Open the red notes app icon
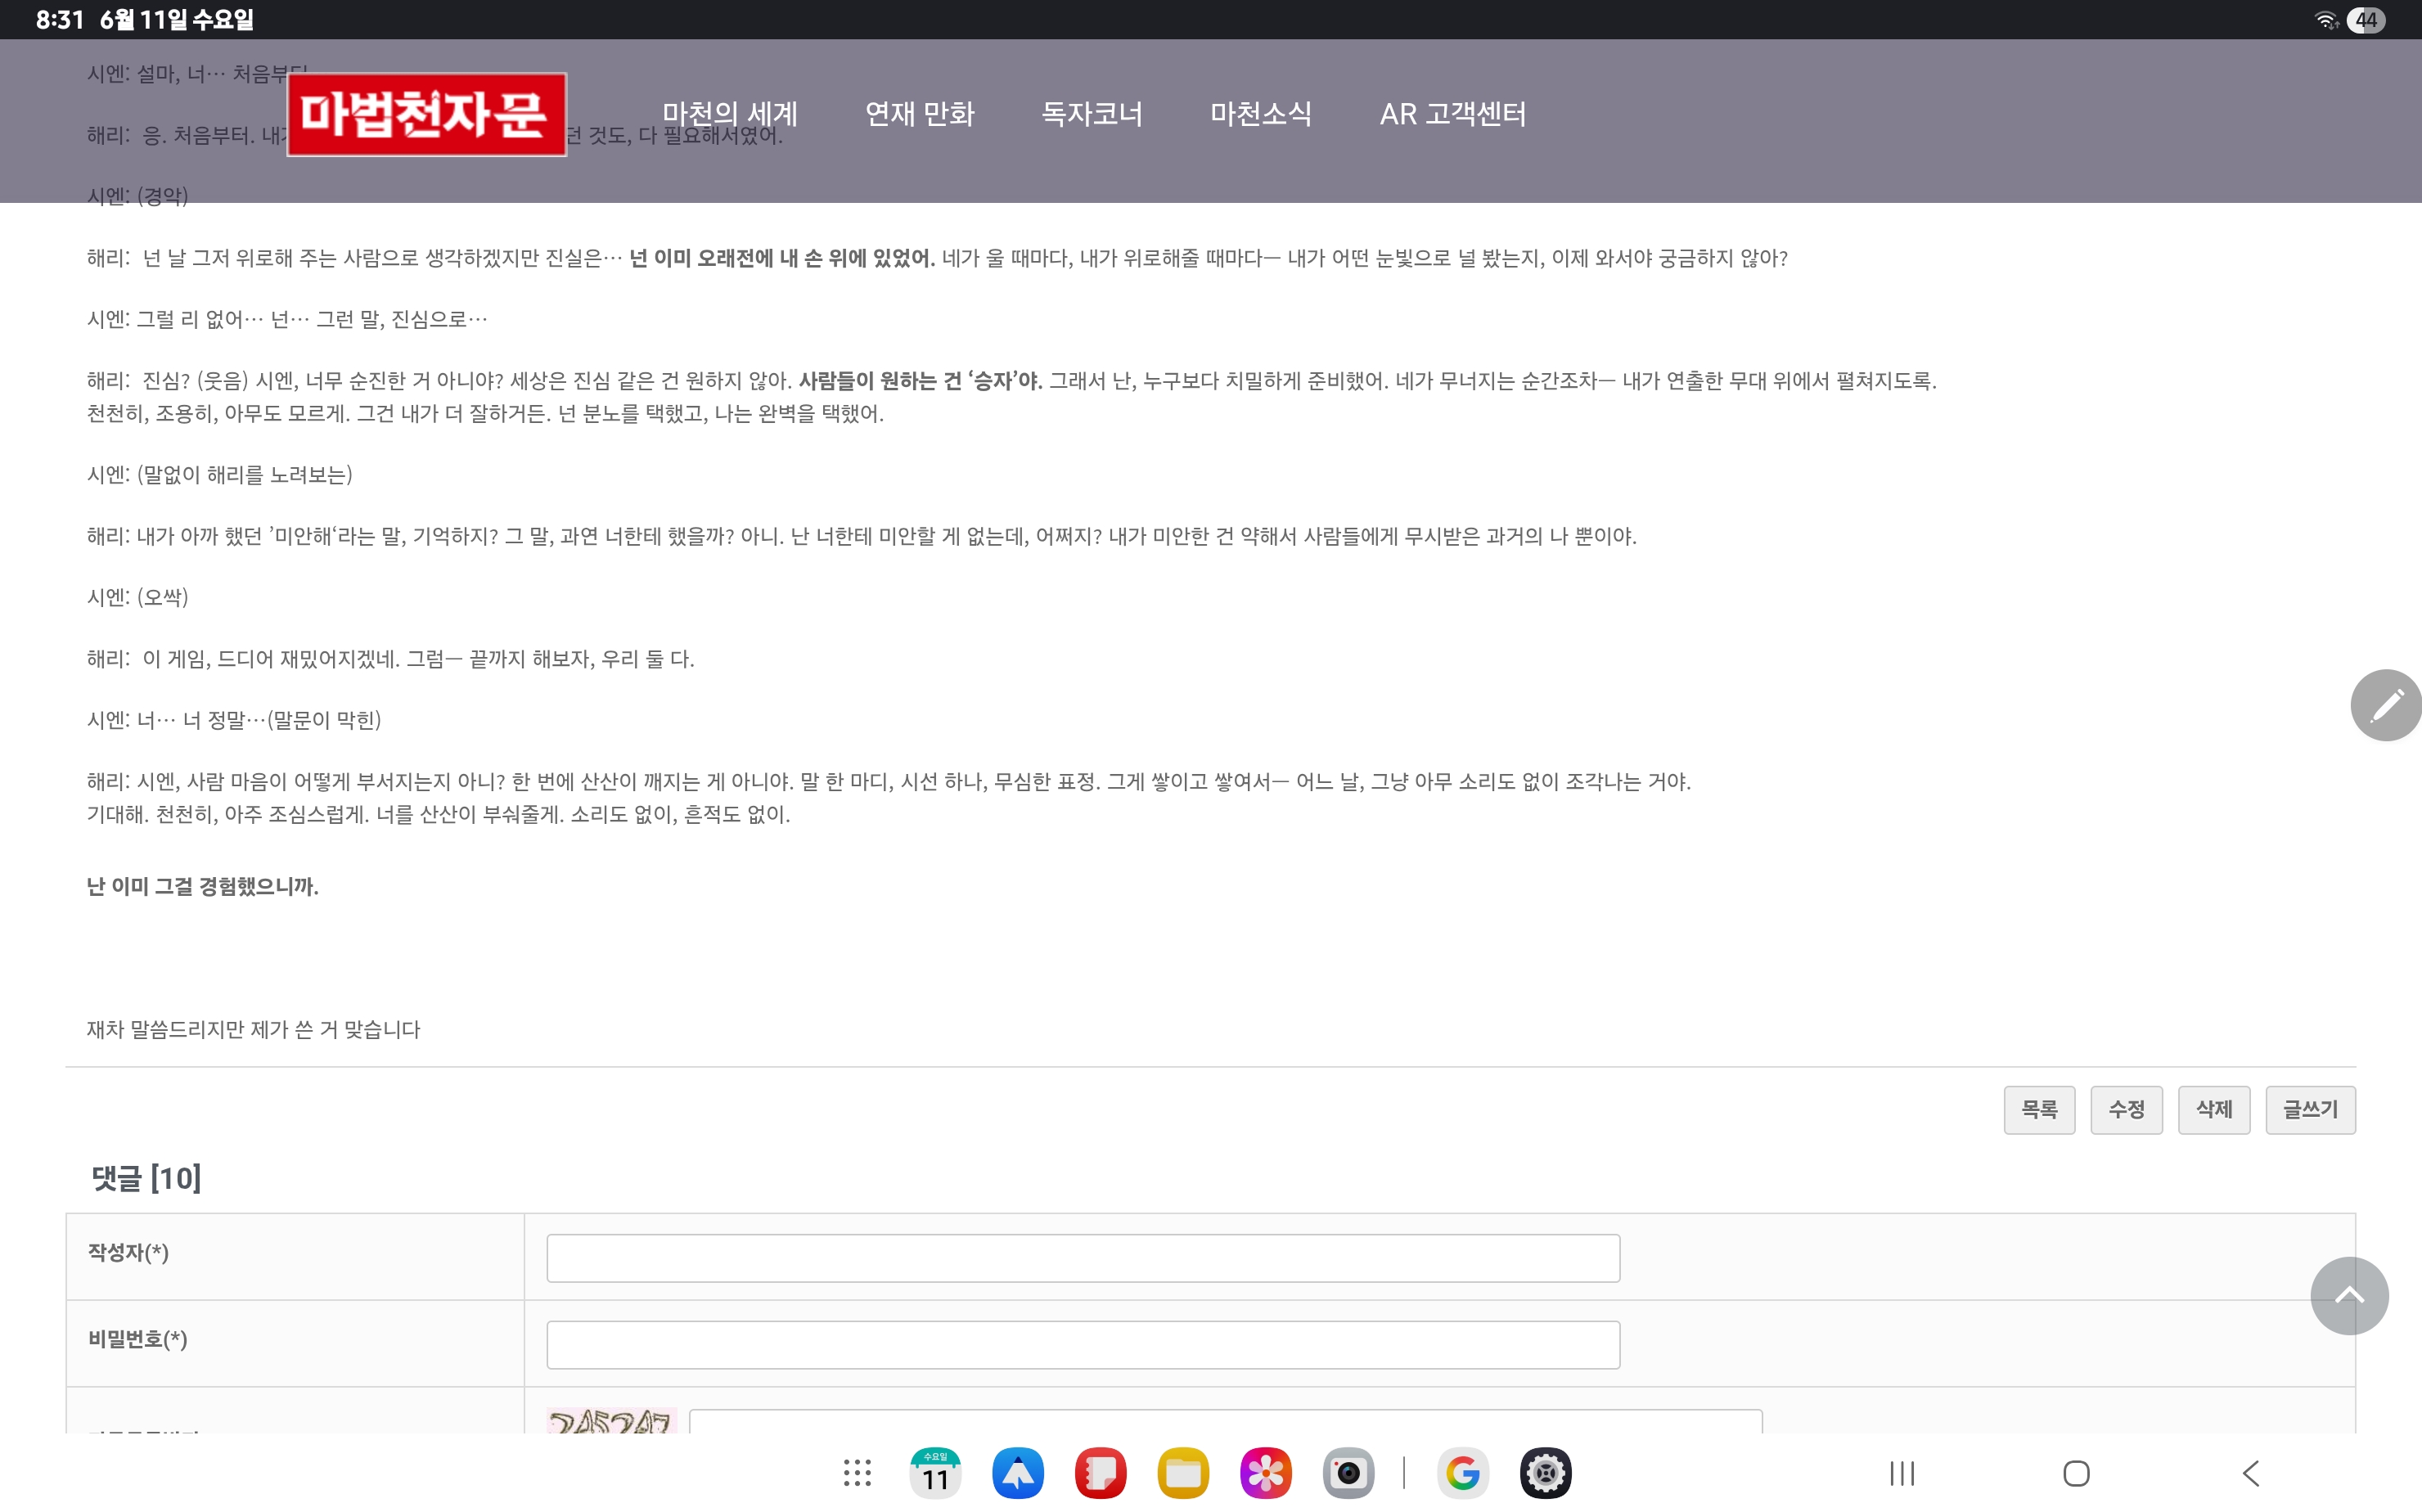Image resolution: width=2422 pixels, height=1512 pixels. [x=1100, y=1473]
